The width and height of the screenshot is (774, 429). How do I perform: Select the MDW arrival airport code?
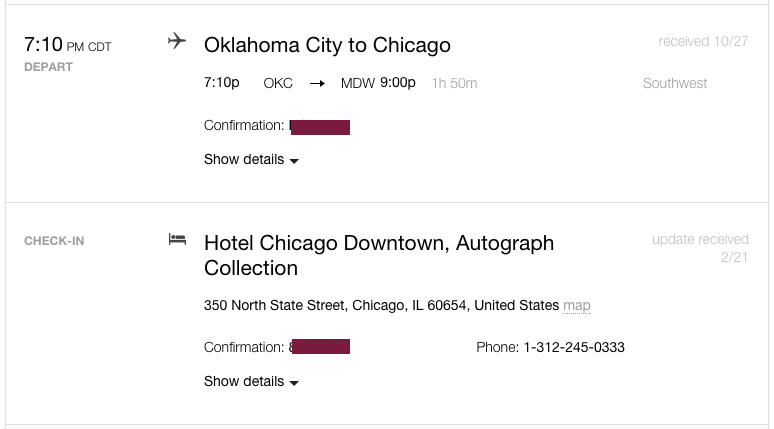(x=357, y=84)
